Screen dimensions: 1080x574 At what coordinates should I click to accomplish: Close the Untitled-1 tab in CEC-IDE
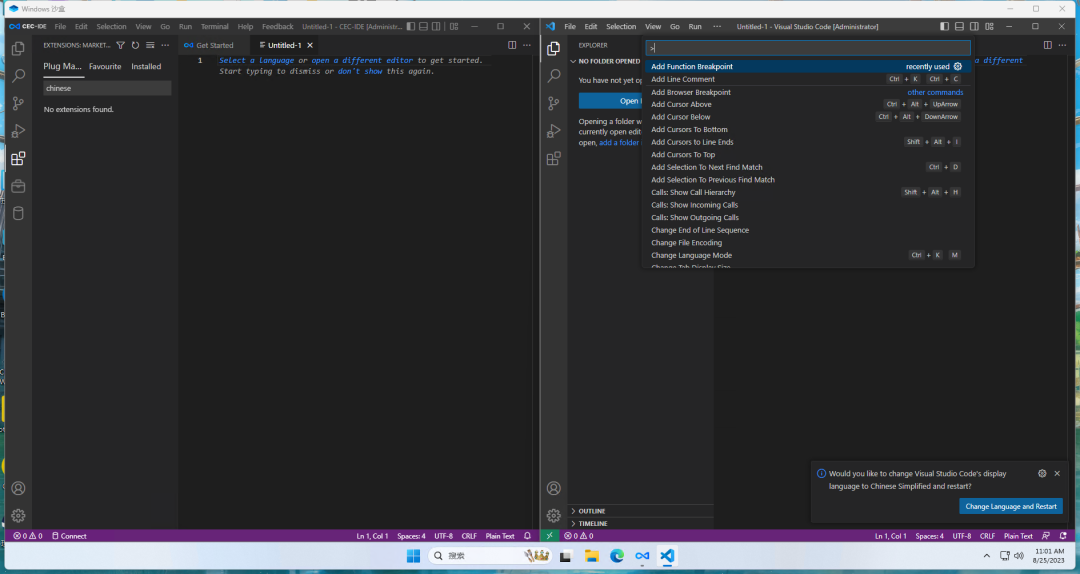[310, 45]
